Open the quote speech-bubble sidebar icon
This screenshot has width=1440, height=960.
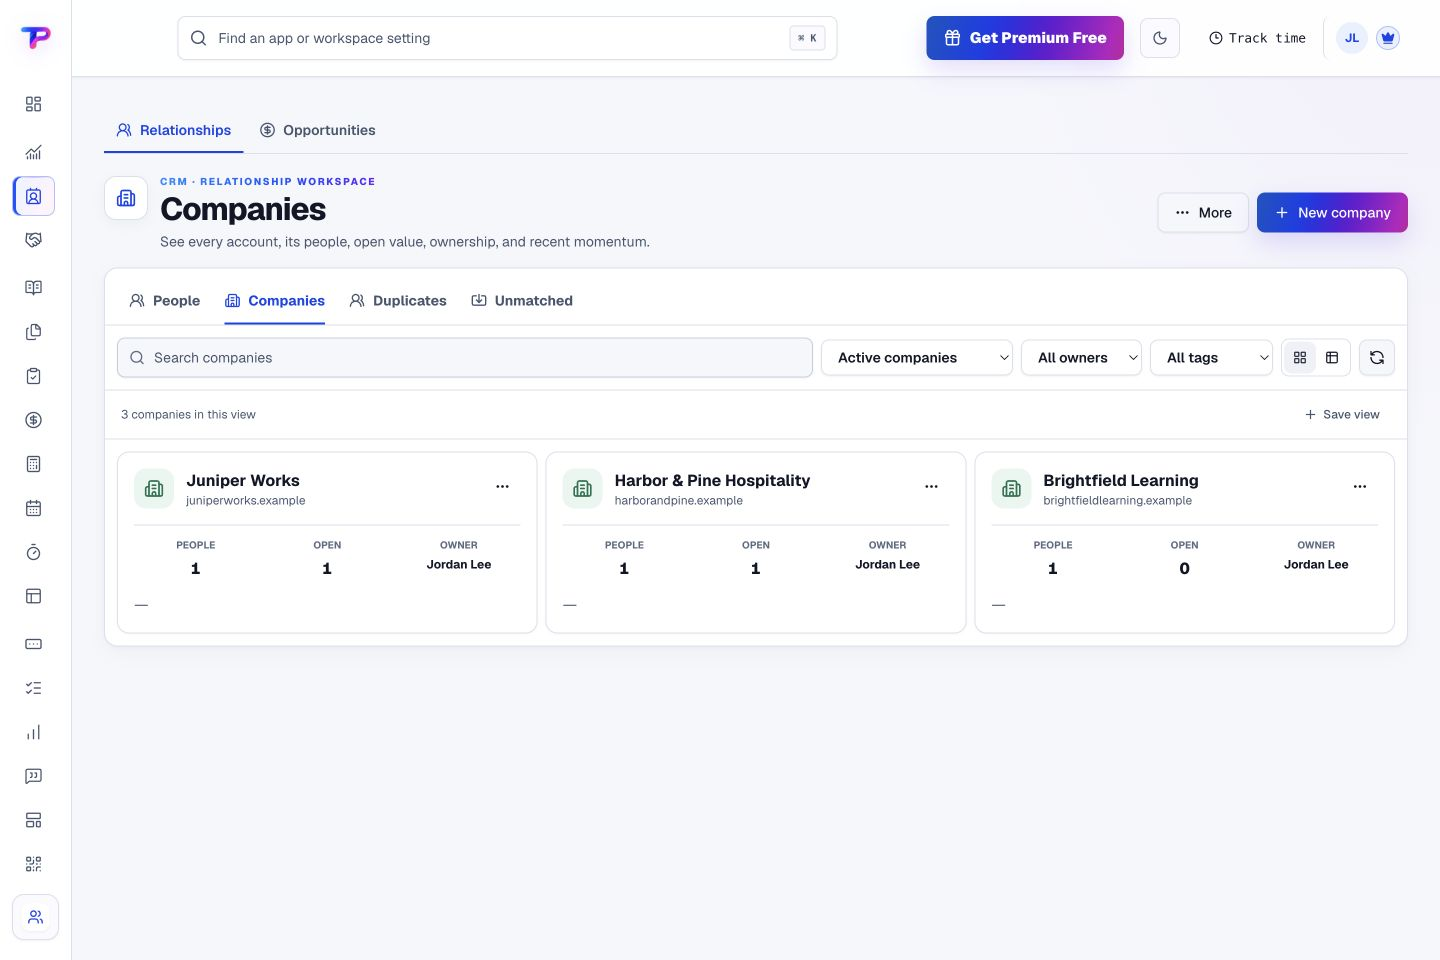point(33,776)
